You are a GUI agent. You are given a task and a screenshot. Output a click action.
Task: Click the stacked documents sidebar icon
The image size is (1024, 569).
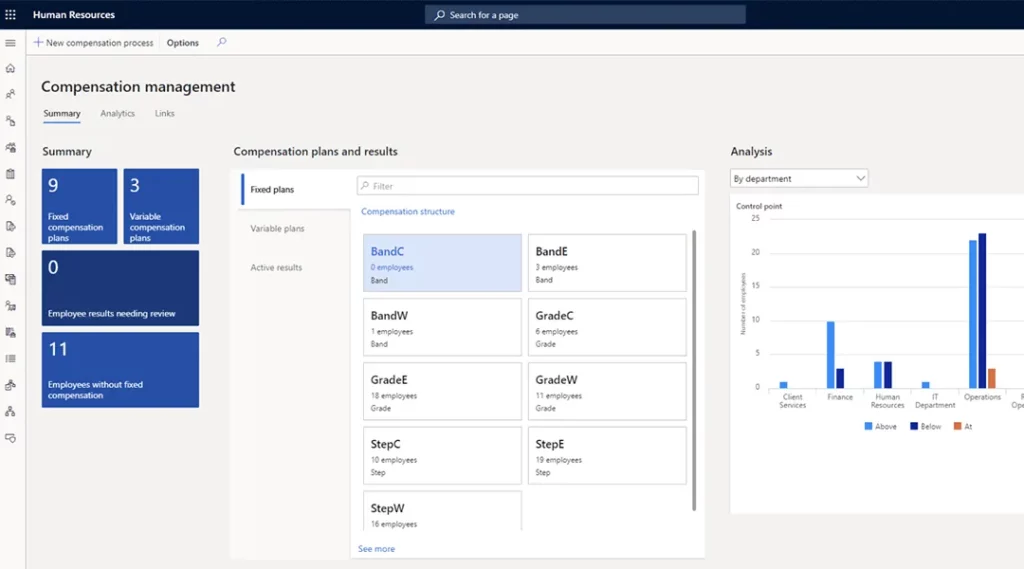[x=10, y=279]
